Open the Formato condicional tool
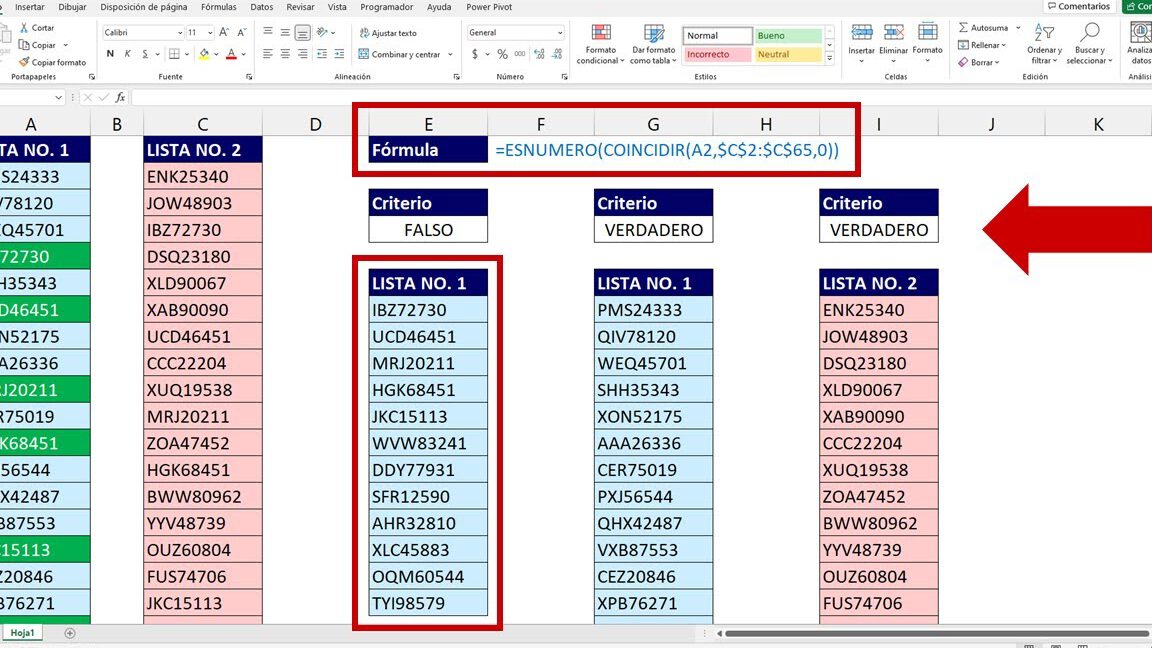The height and width of the screenshot is (648, 1152). (600, 44)
